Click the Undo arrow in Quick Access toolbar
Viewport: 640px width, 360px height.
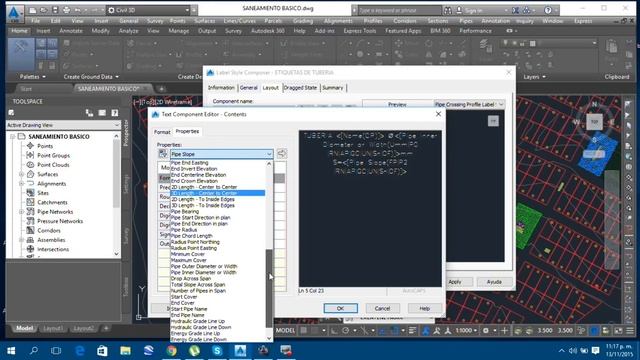[78, 10]
